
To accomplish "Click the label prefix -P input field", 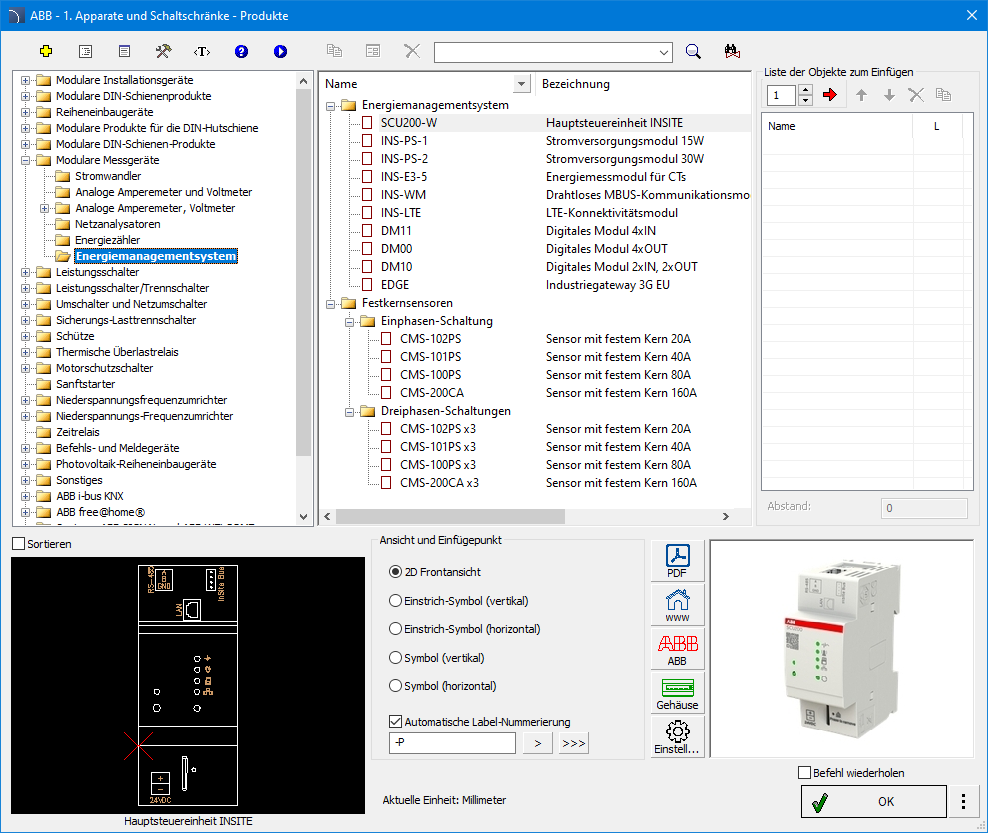I will [452, 743].
